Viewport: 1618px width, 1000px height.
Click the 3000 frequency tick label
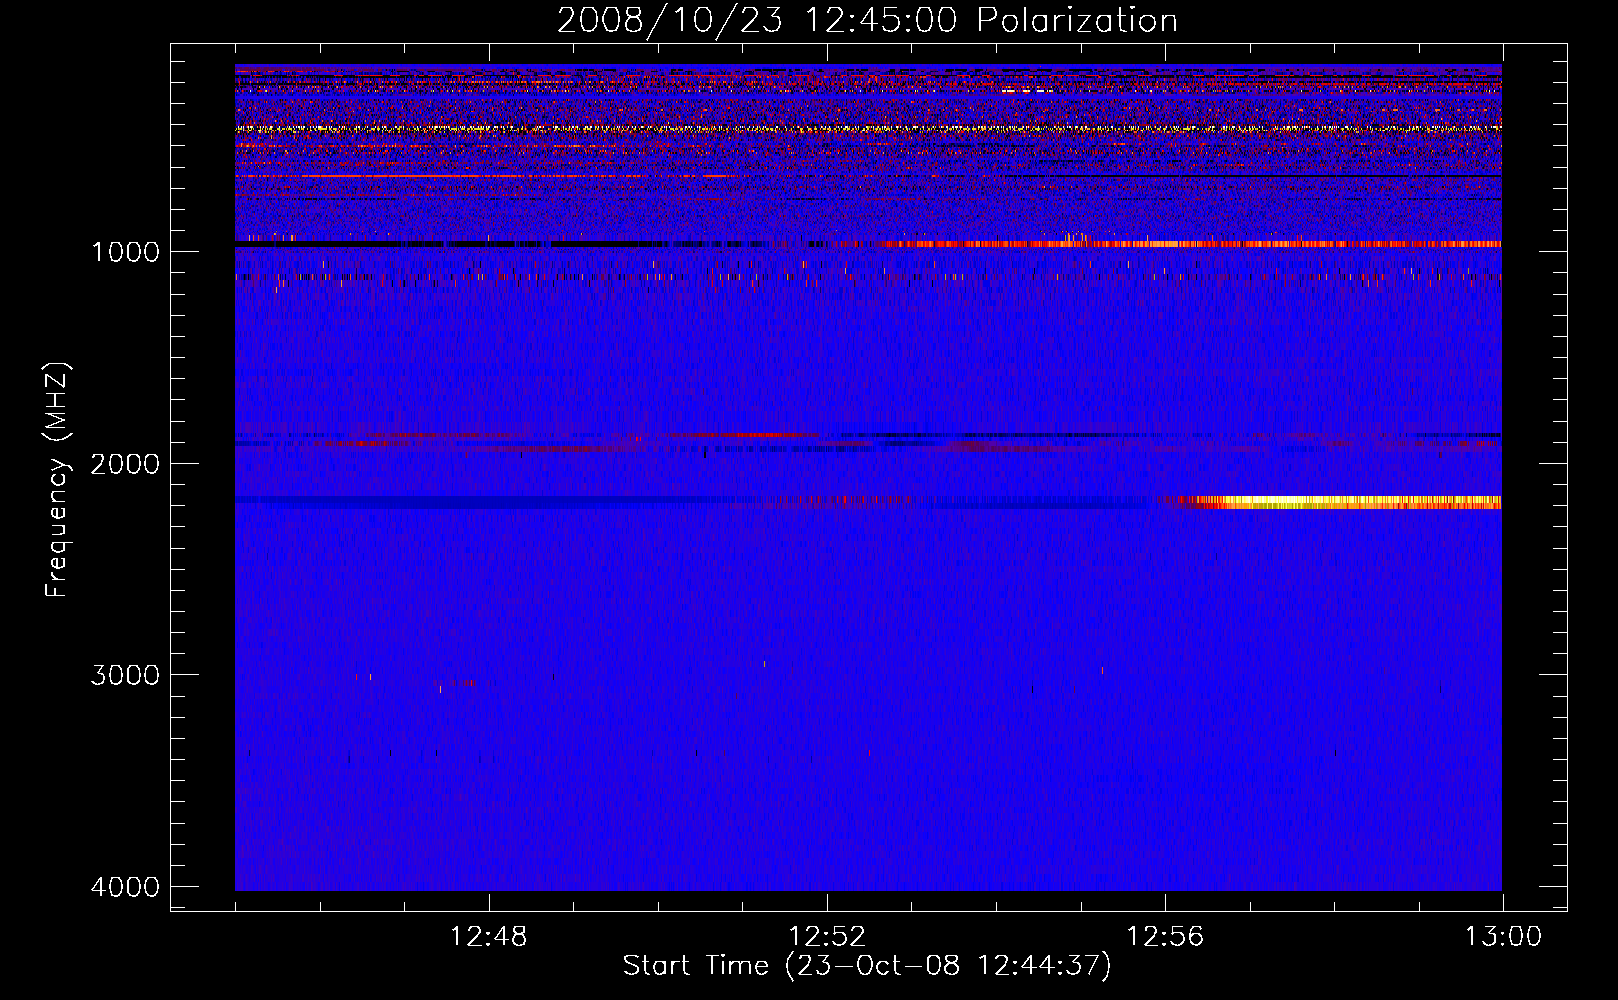tap(125, 675)
